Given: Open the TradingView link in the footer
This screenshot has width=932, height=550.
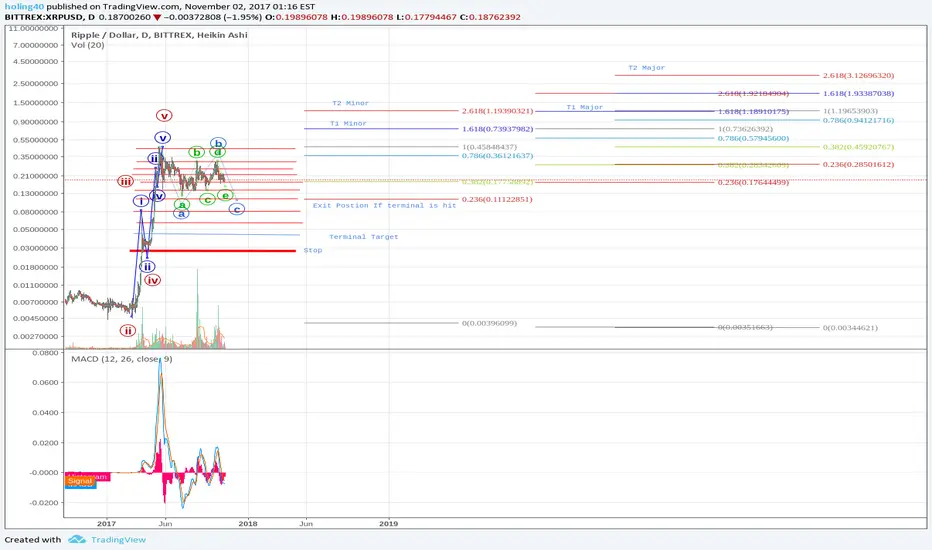Looking at the screenshot, I should (x=118, y=540).
